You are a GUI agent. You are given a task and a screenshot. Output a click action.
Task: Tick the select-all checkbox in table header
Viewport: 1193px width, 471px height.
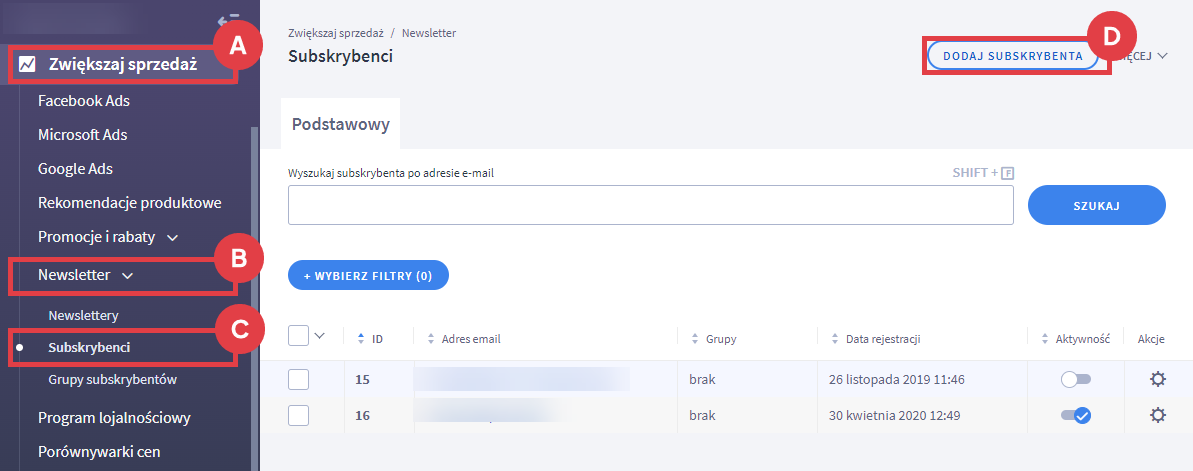tap(298, 336)
